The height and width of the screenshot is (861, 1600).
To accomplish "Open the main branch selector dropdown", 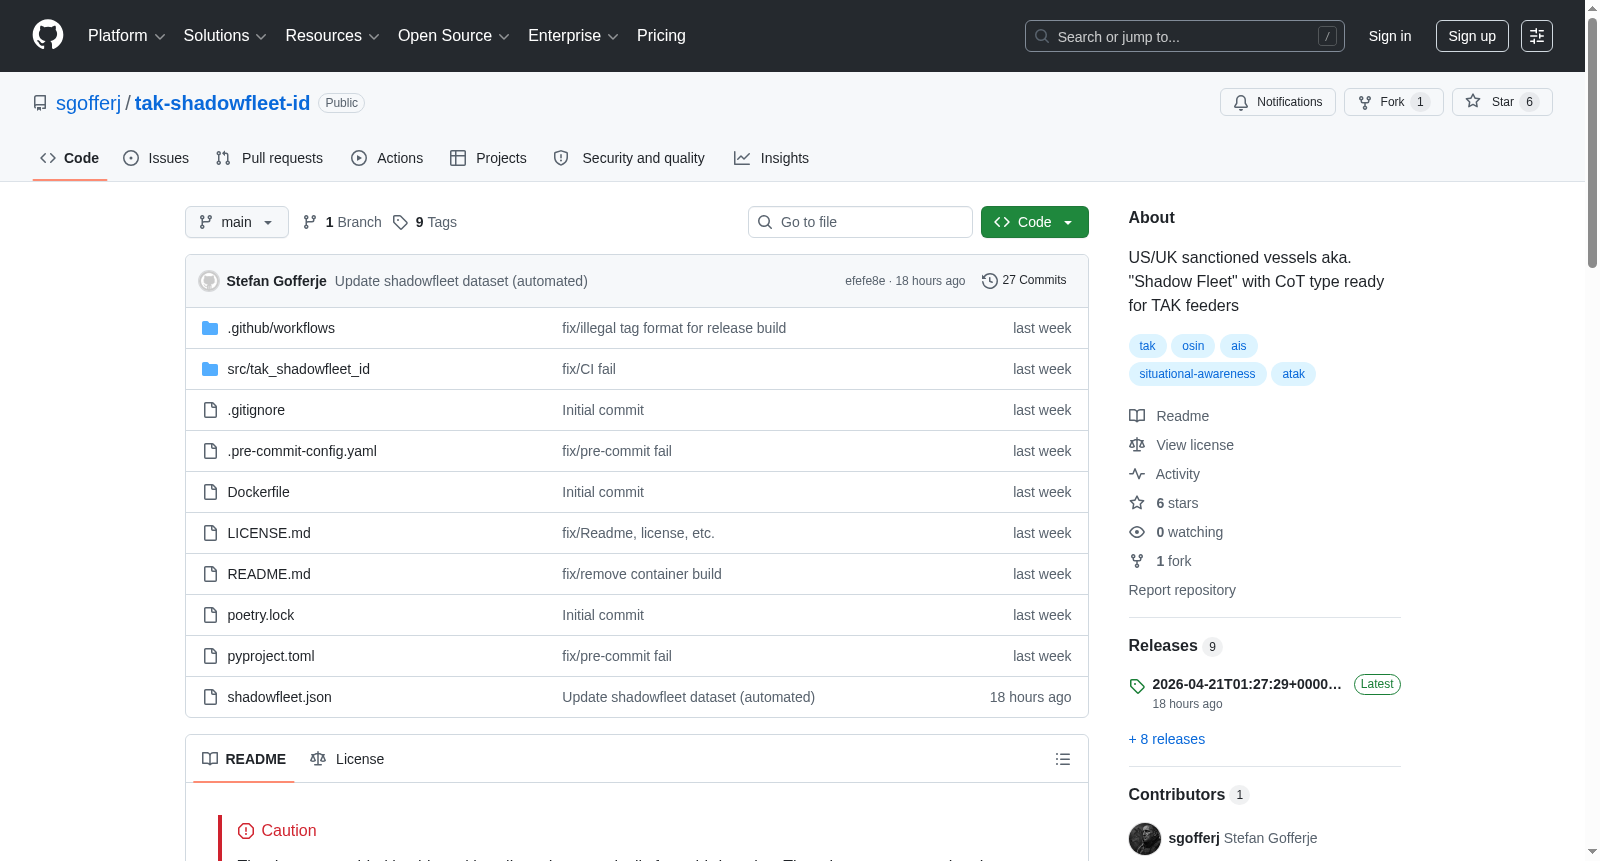I will click(237, 222).
